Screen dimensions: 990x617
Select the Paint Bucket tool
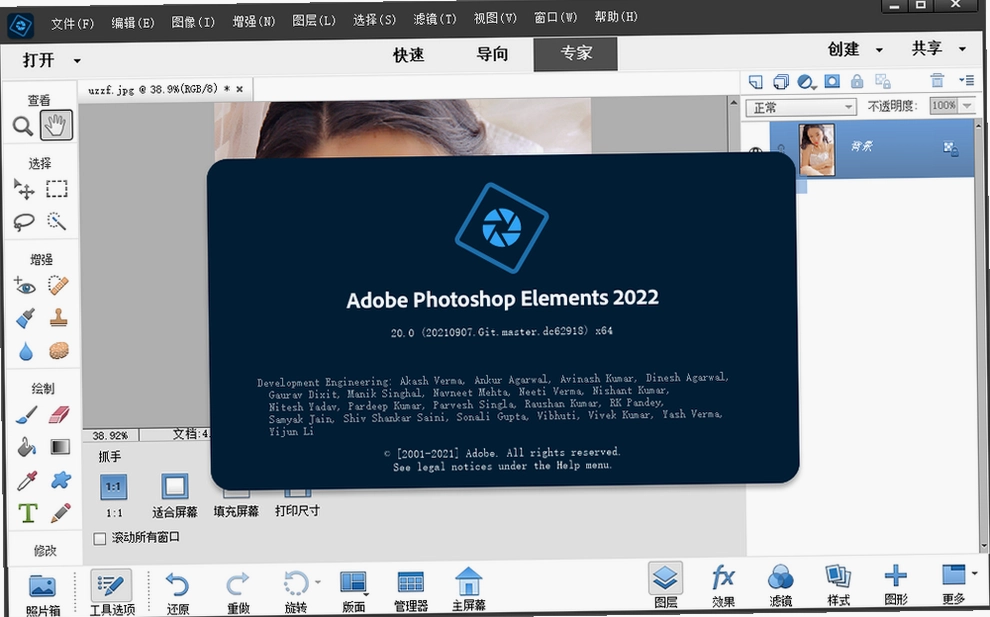[x=27, y=448]
